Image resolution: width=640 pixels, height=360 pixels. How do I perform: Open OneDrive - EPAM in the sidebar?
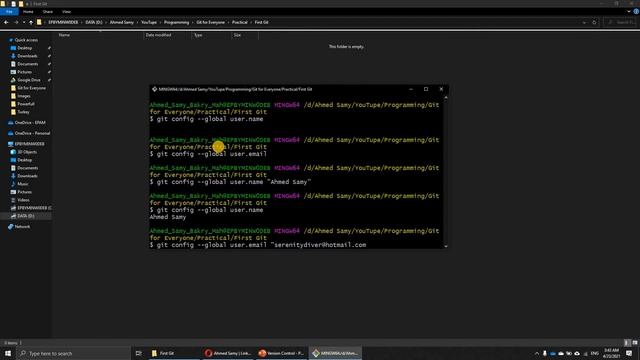(30, 122)
